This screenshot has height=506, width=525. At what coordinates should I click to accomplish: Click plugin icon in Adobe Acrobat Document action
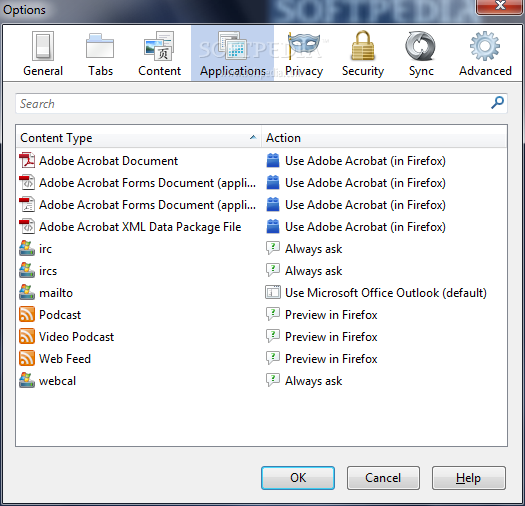pyautogui.click(x=273, y=160)
